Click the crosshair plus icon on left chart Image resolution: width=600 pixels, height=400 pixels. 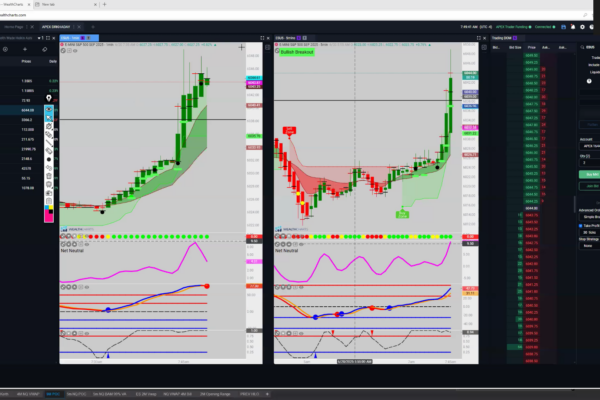tap(241, 47)
